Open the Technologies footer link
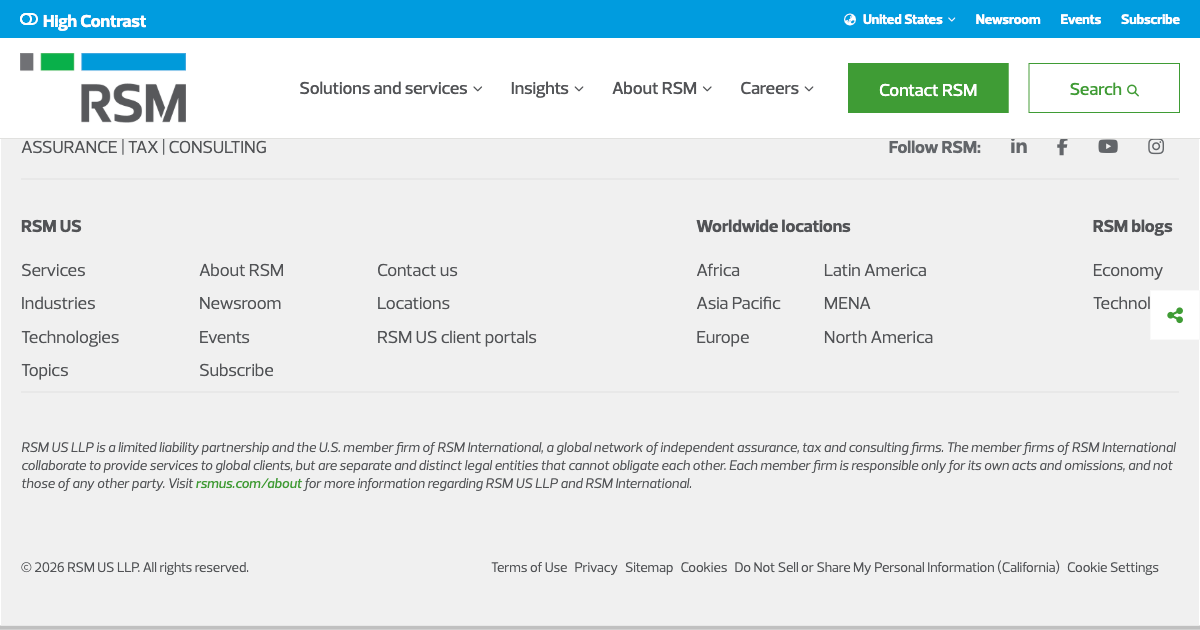This screenshot has height=630, width=1200. pyautogui.click(x=70, y=337)
